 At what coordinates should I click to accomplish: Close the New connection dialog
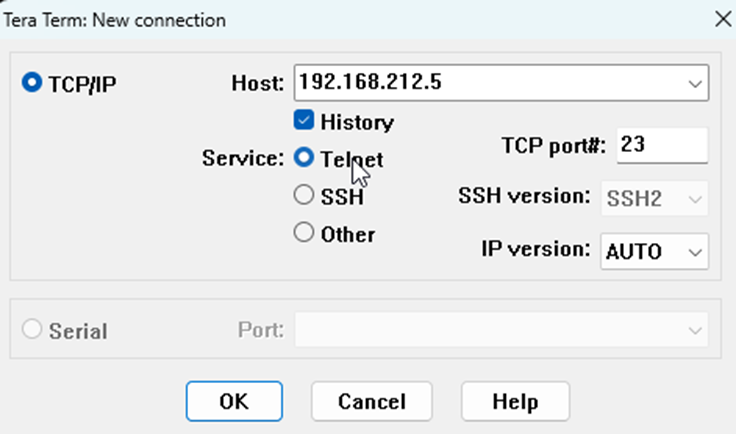pyautogui.click(x=723, y=20)
